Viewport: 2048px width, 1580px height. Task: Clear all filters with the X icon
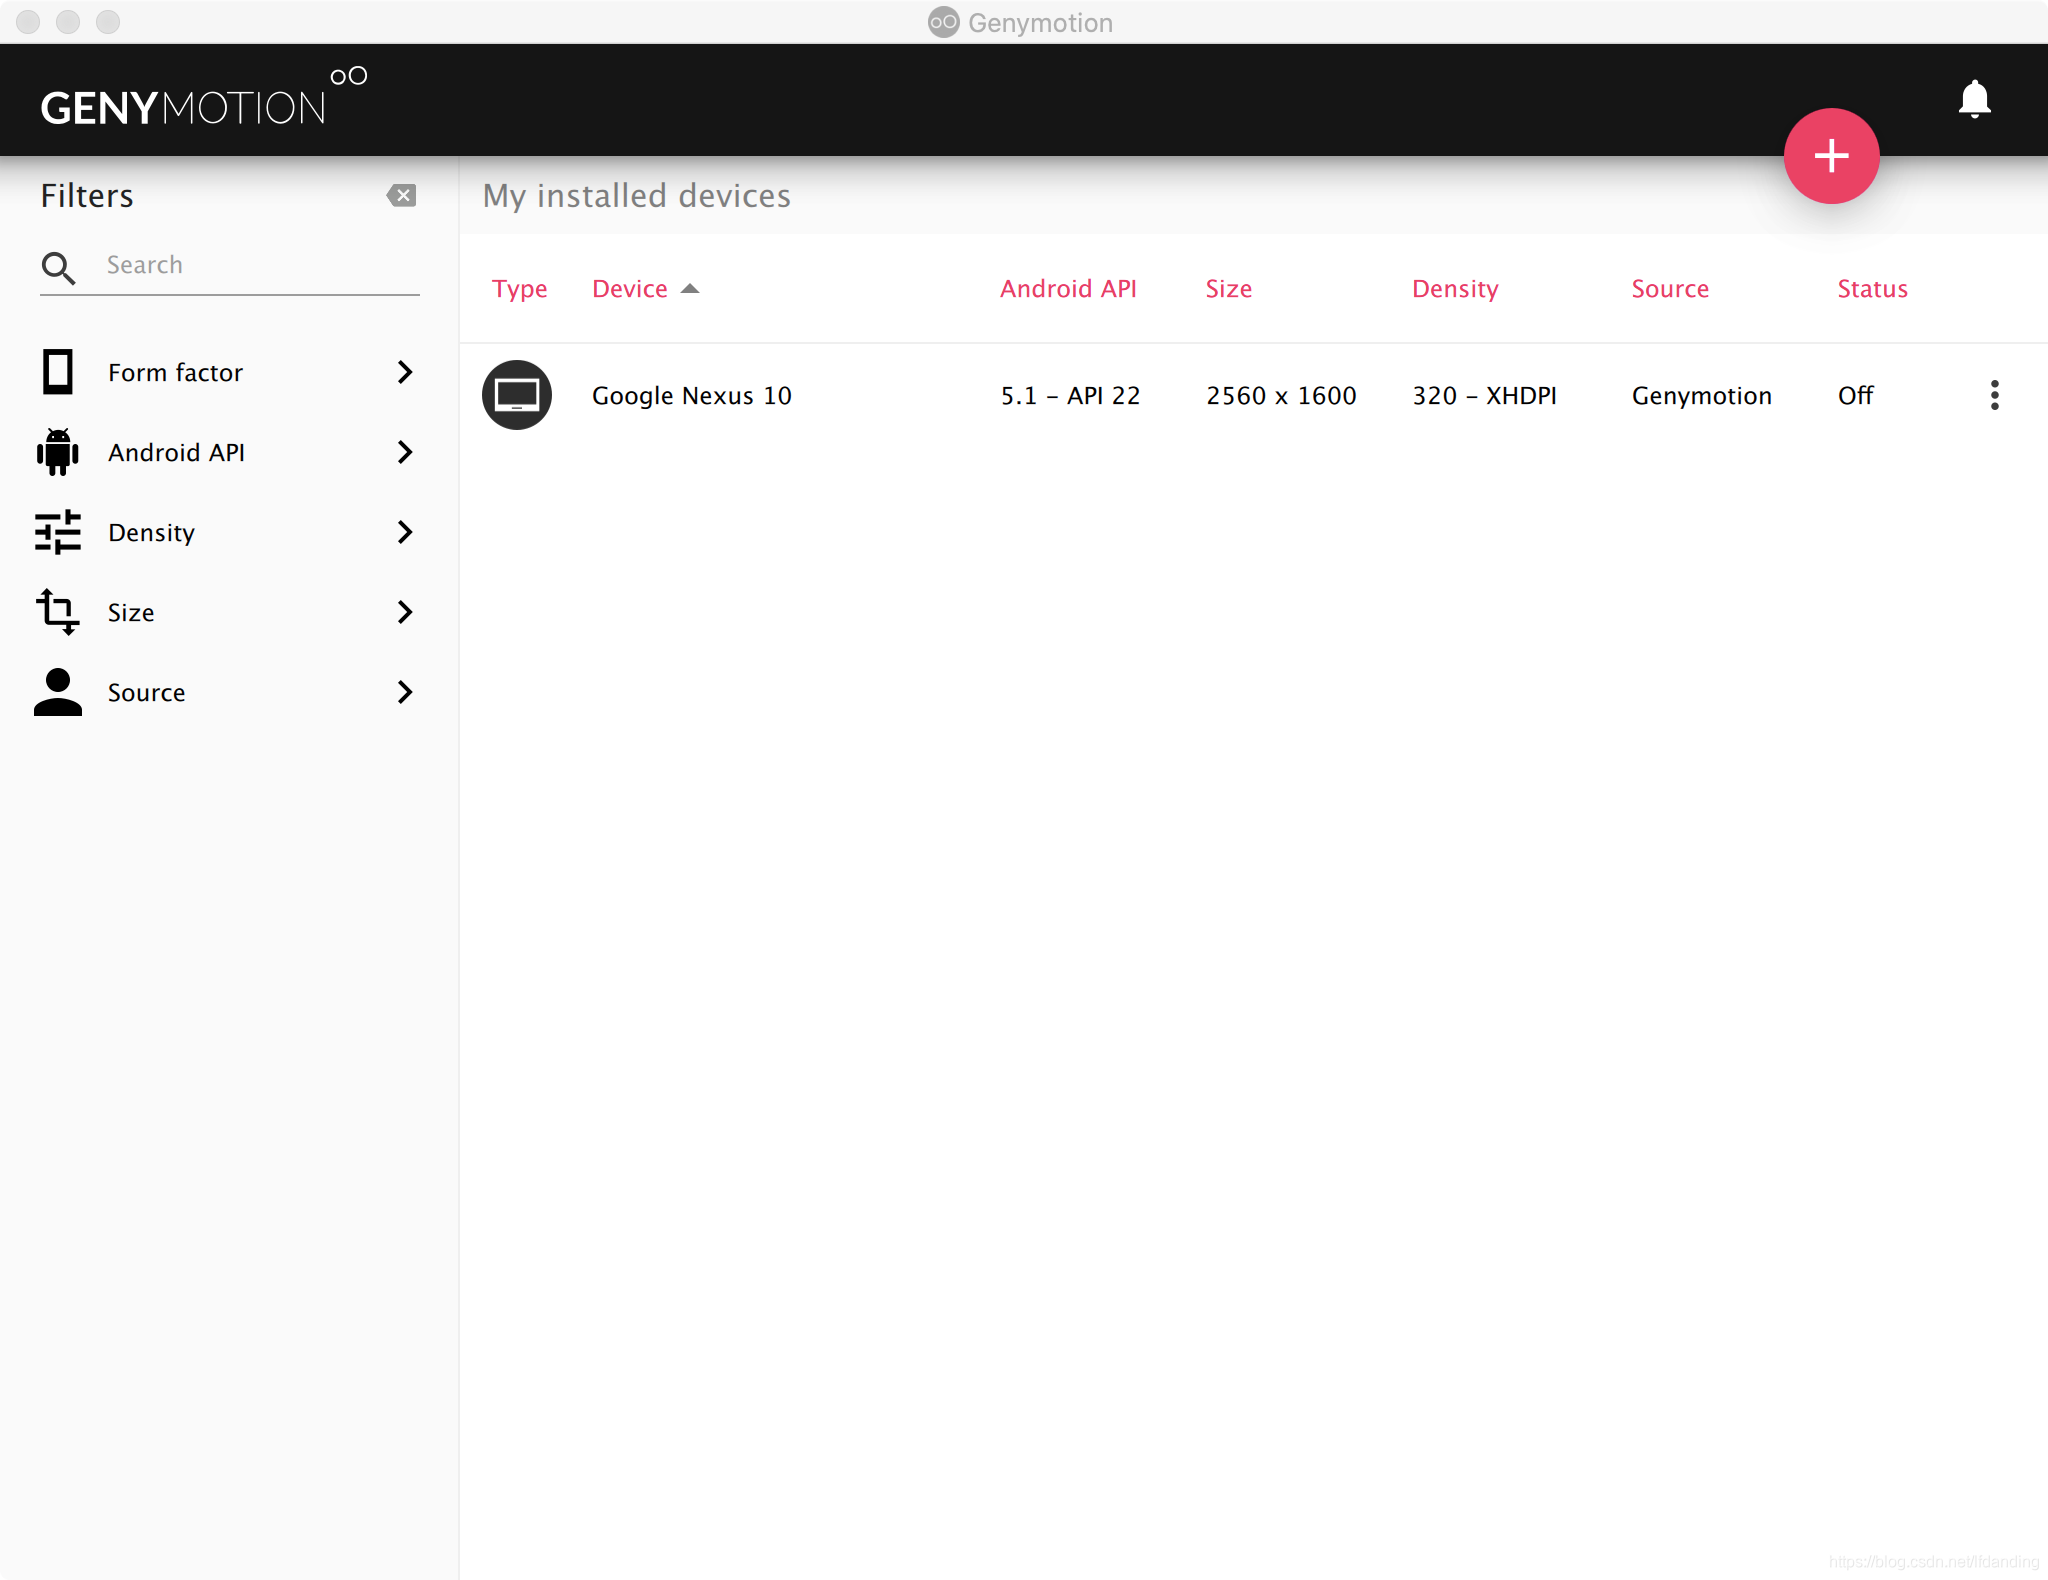[x=402, y=194]
